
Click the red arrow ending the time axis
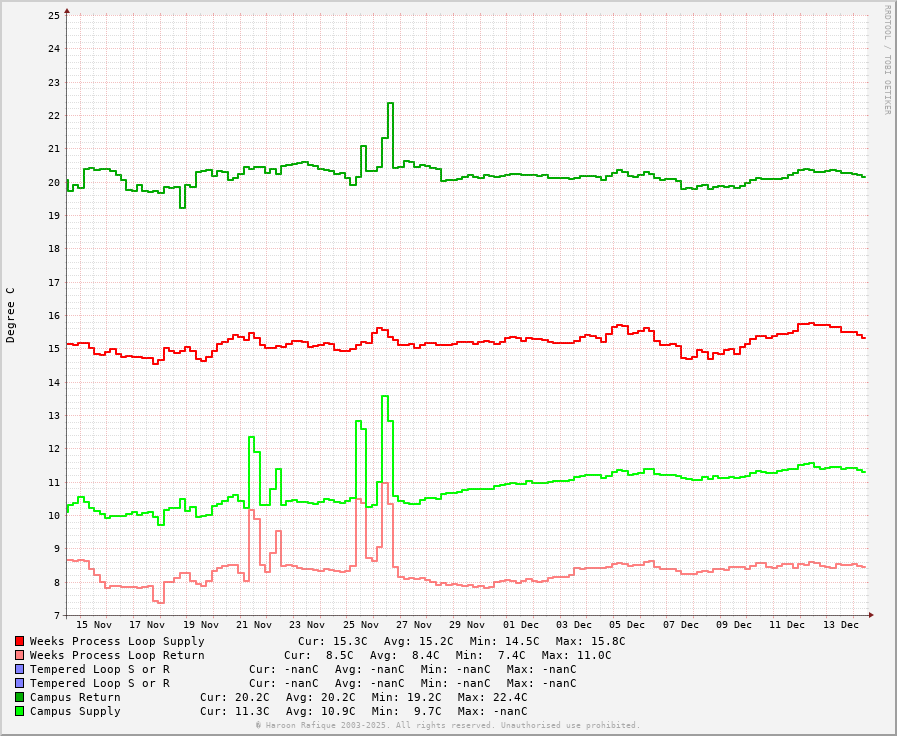[871, 615]
